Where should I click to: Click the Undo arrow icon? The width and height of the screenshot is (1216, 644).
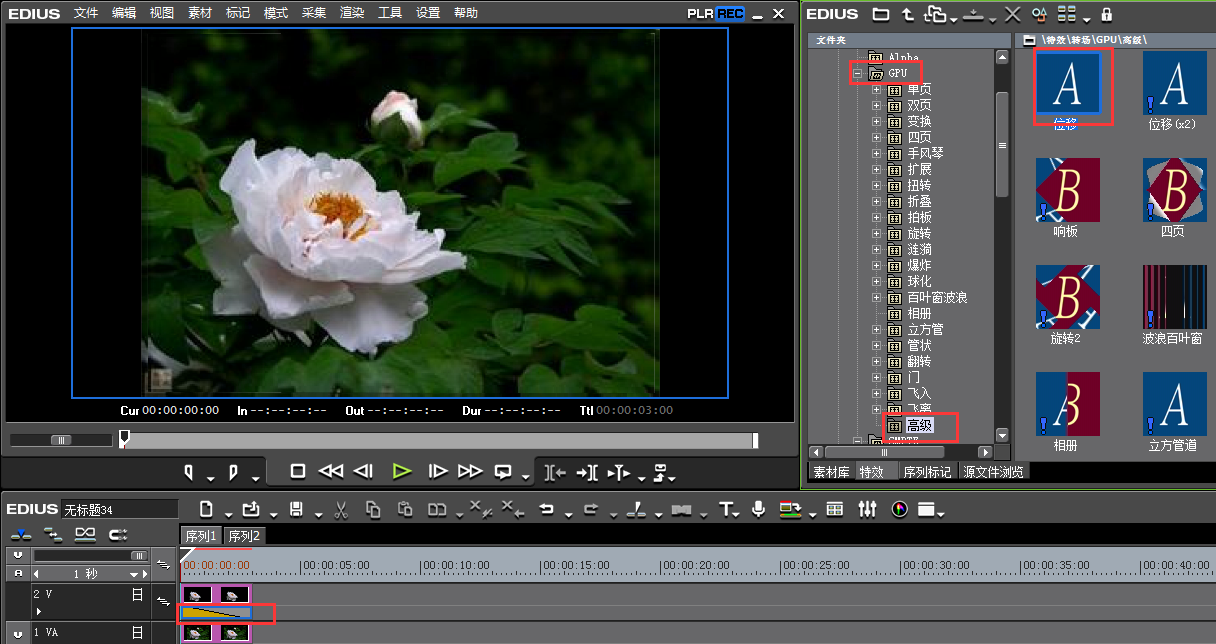point(546,510)
